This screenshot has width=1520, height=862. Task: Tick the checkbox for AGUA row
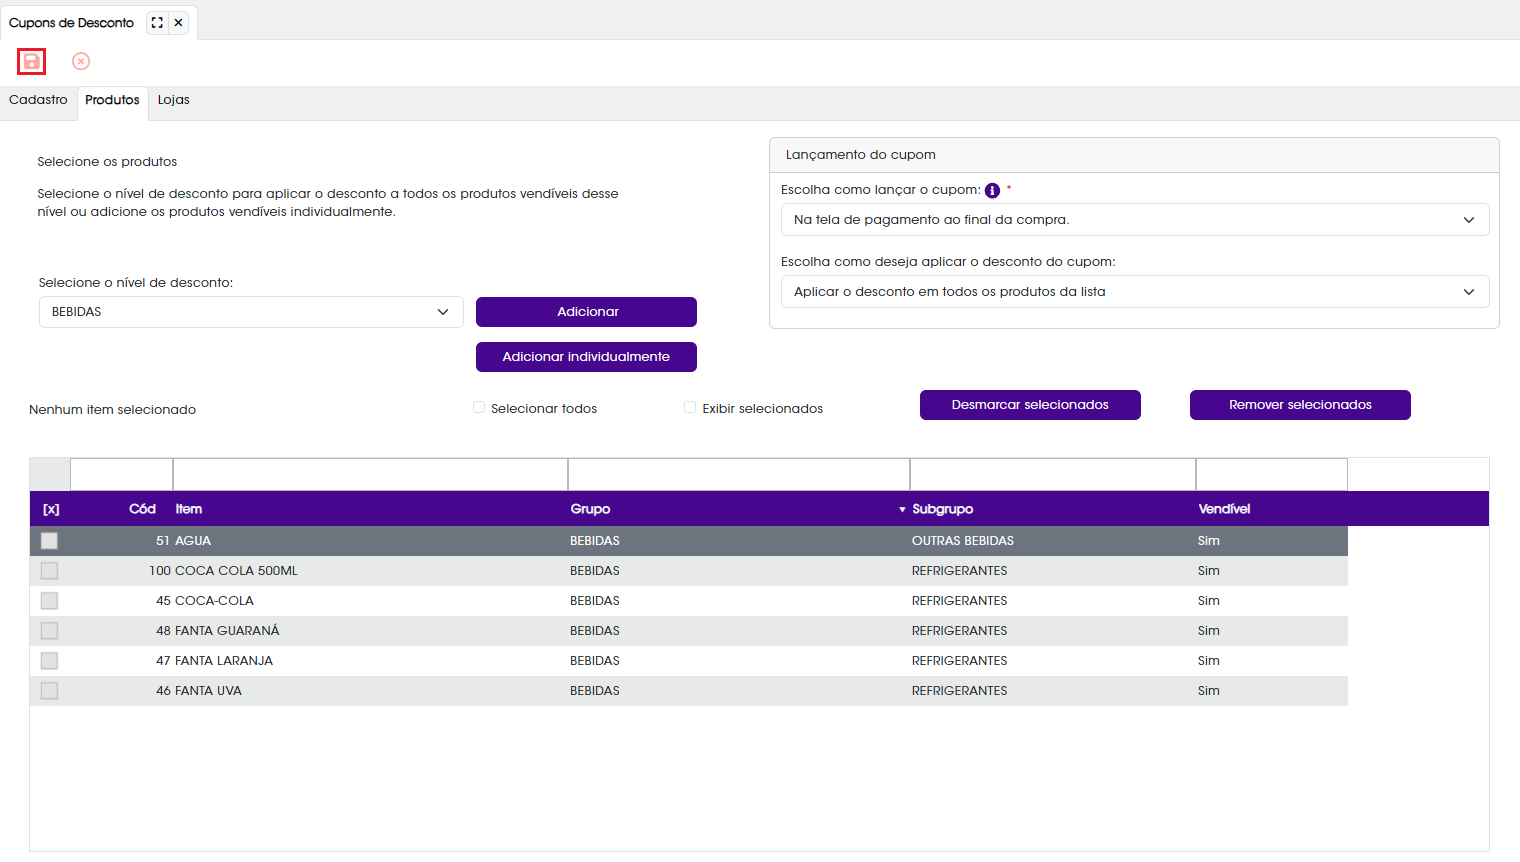(x=49, y=541)
